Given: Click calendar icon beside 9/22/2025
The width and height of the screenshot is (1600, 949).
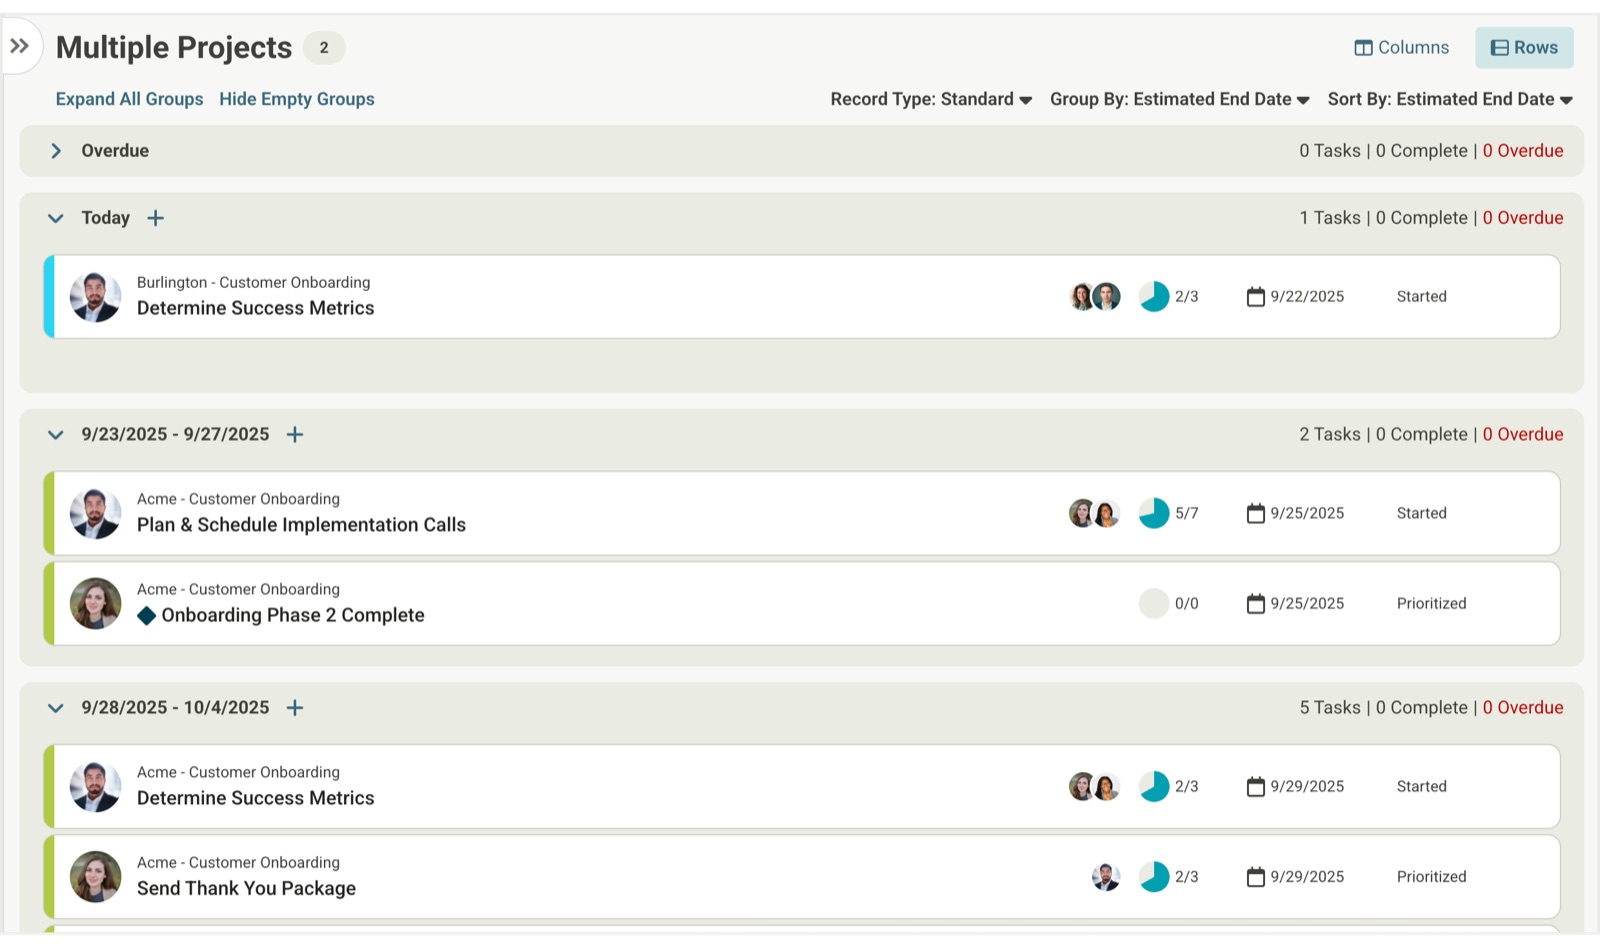Looking at the screenshot, I should (1256, 296).
